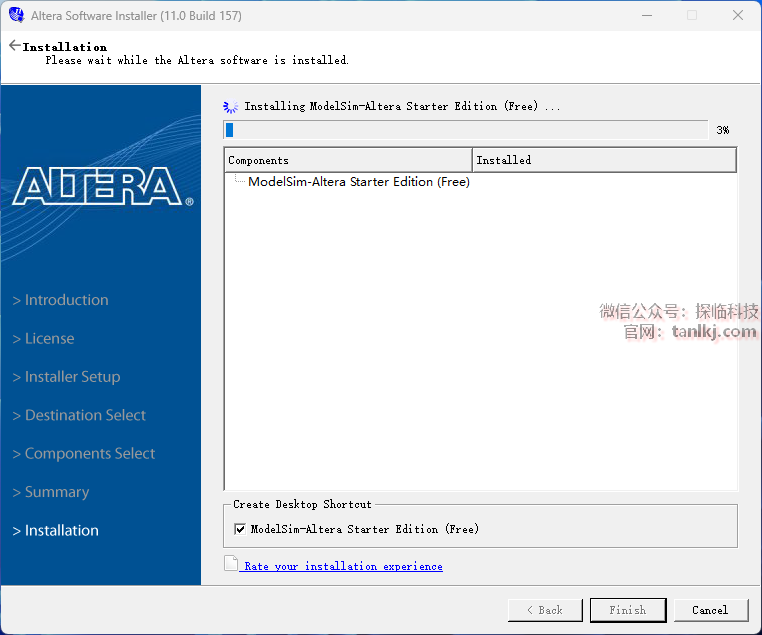
Task: Click the installation progress bar
Action: coord(466,130)
